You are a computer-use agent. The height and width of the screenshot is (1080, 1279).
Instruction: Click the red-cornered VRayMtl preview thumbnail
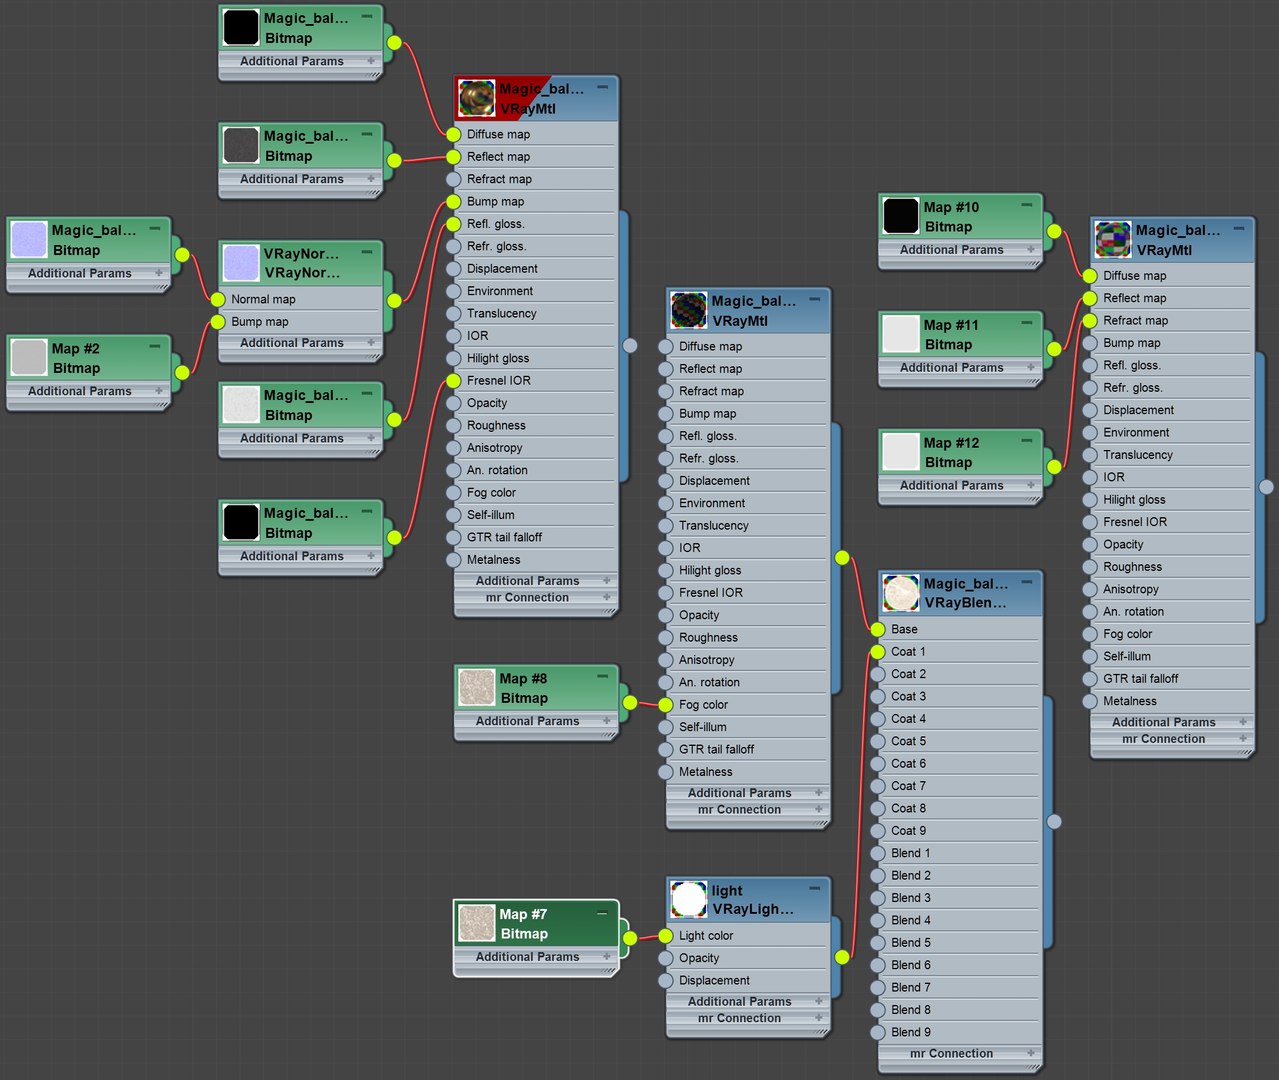[477, 99]
